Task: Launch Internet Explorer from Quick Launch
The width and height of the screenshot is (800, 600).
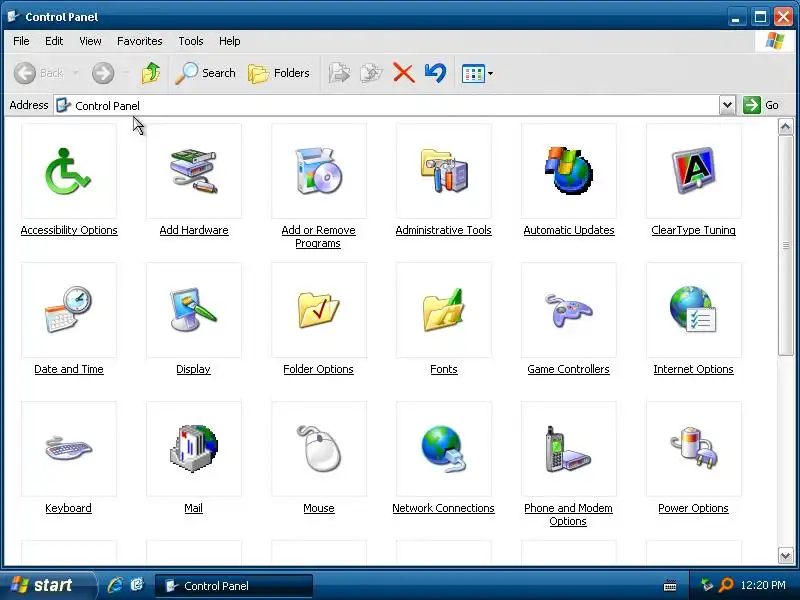Action: [x=115, y=585]
